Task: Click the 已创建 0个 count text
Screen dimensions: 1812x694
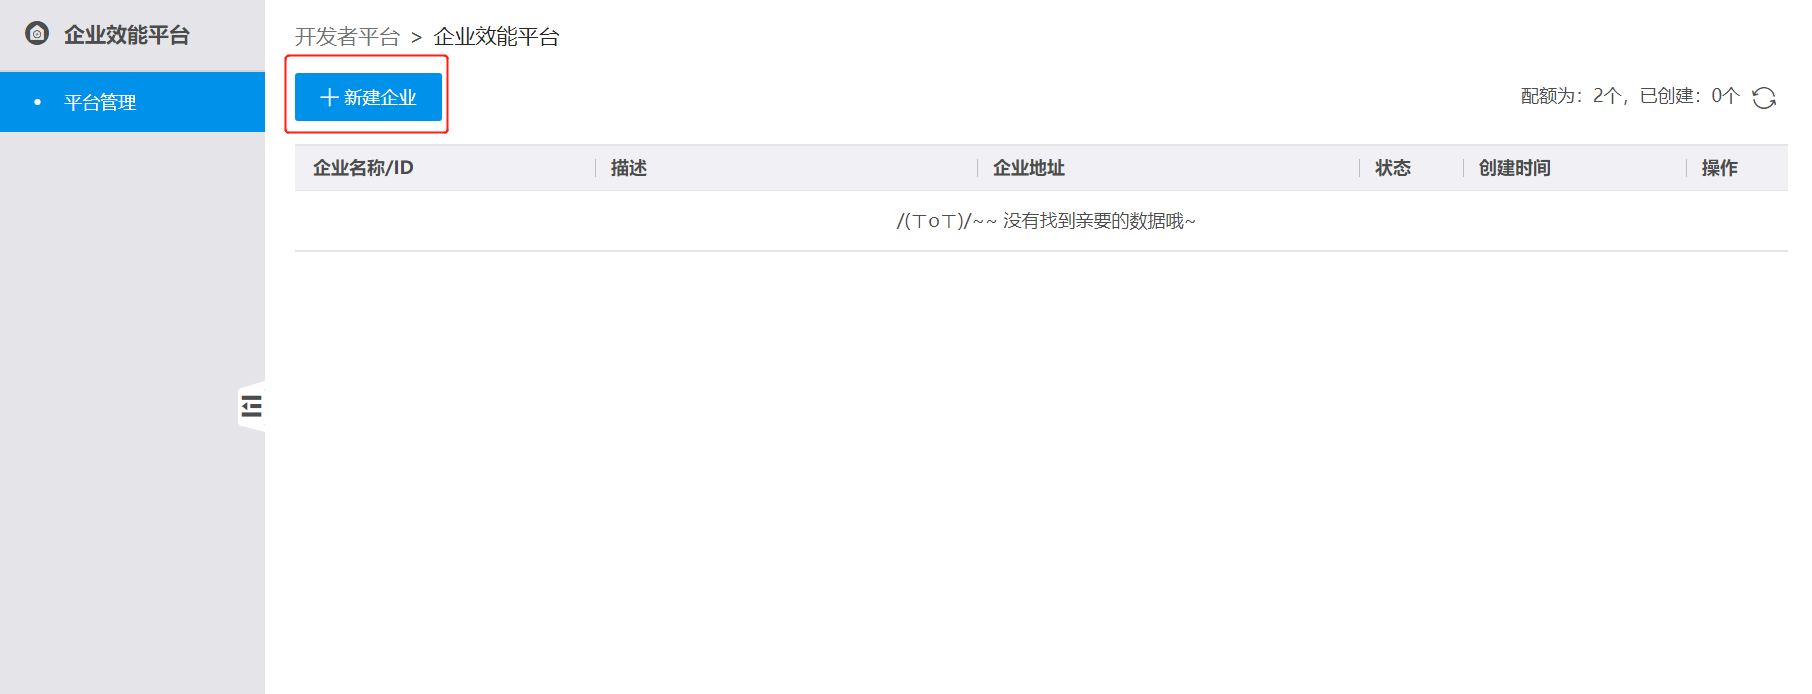Action: click(1689, 96)
